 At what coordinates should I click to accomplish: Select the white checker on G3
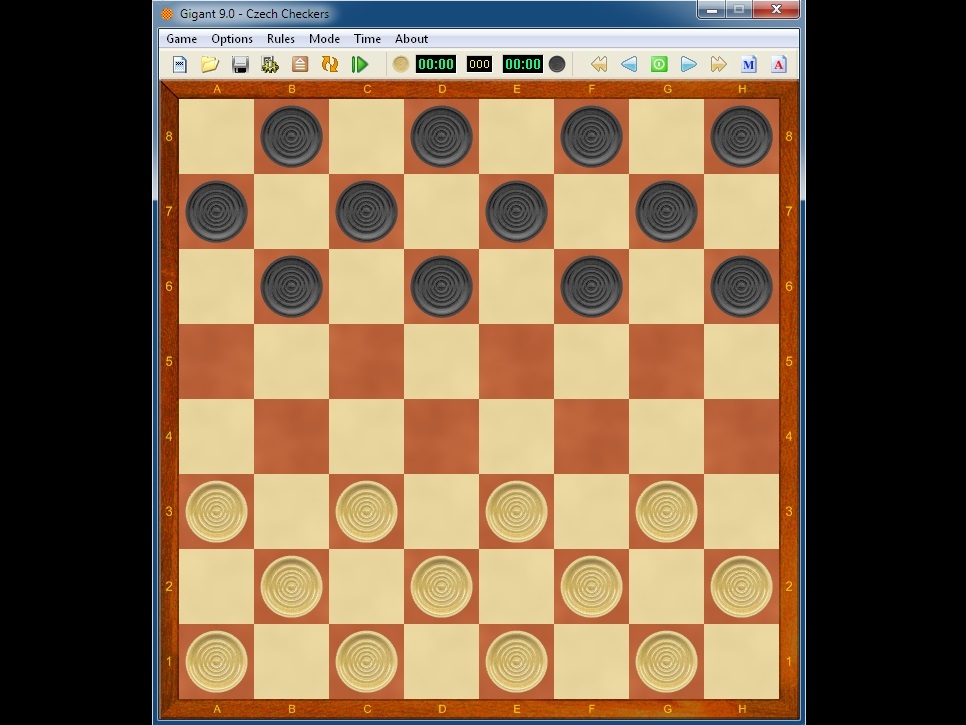[667, 511]
